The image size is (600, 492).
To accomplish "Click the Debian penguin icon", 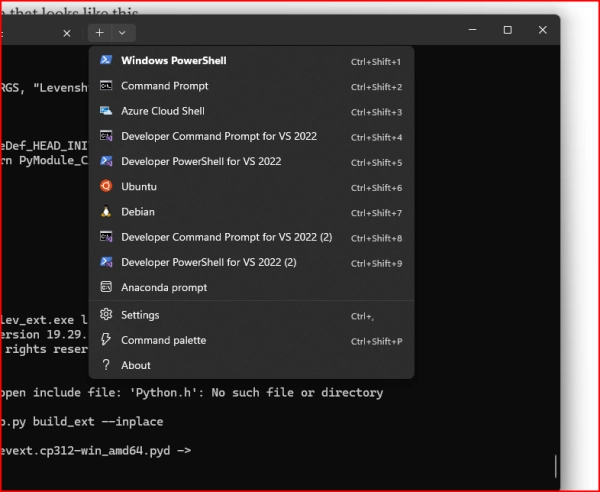I will click(105, 212).
